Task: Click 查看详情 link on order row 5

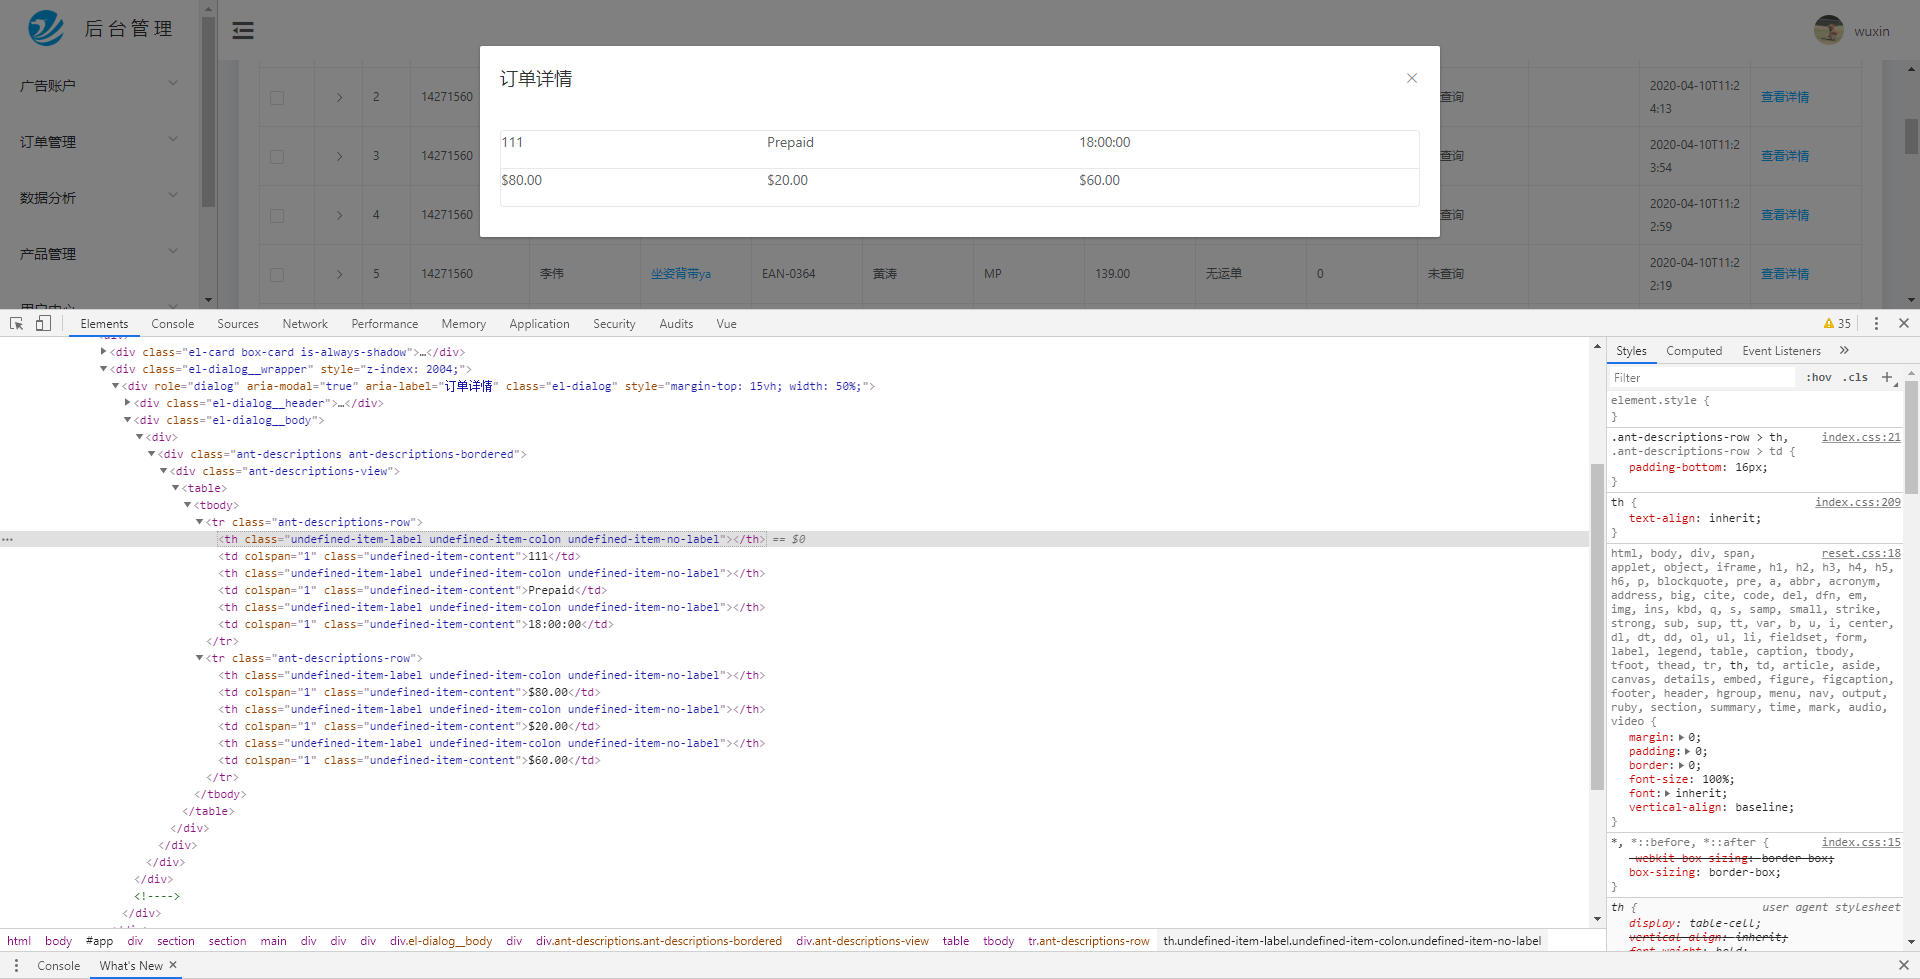Action: click(1786, 273)
